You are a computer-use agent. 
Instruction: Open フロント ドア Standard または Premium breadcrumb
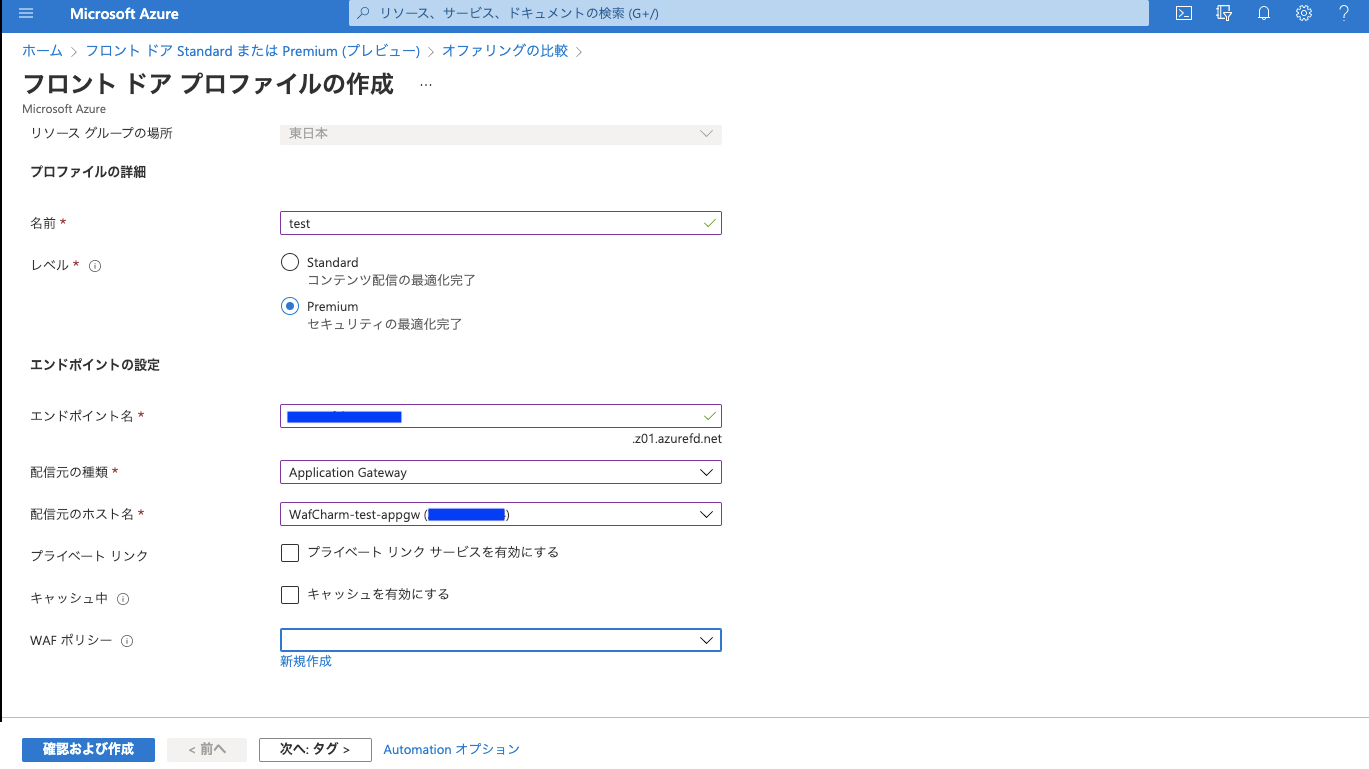[253, 50]
